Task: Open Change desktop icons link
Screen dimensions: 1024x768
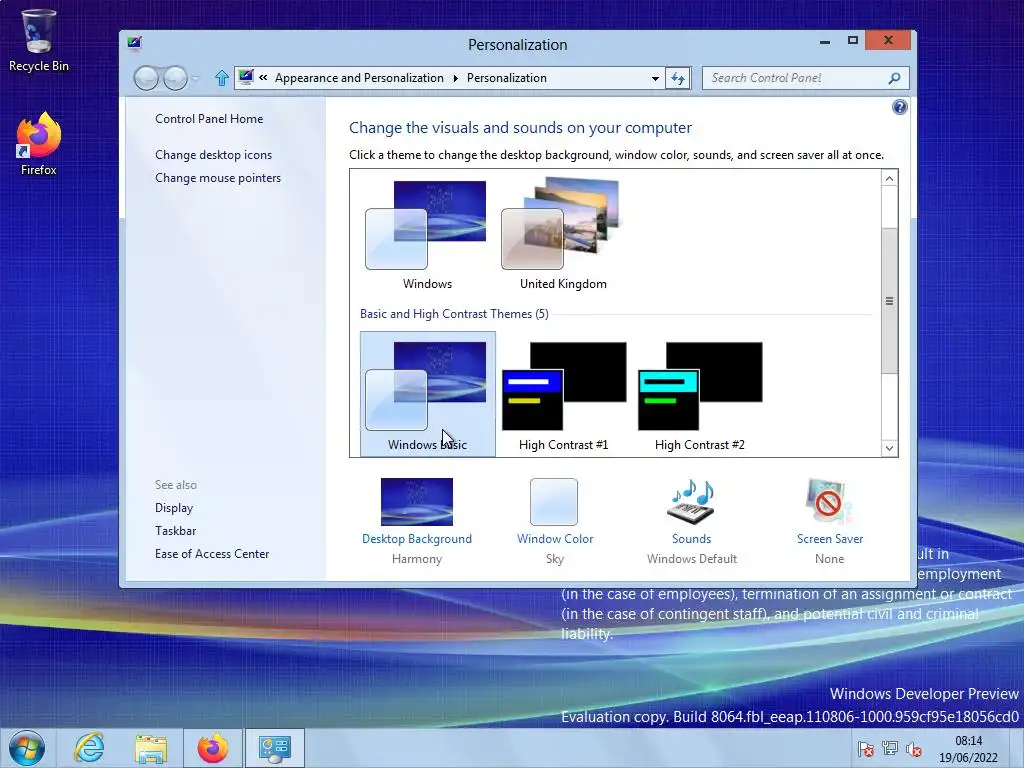Action: (214, 155)
